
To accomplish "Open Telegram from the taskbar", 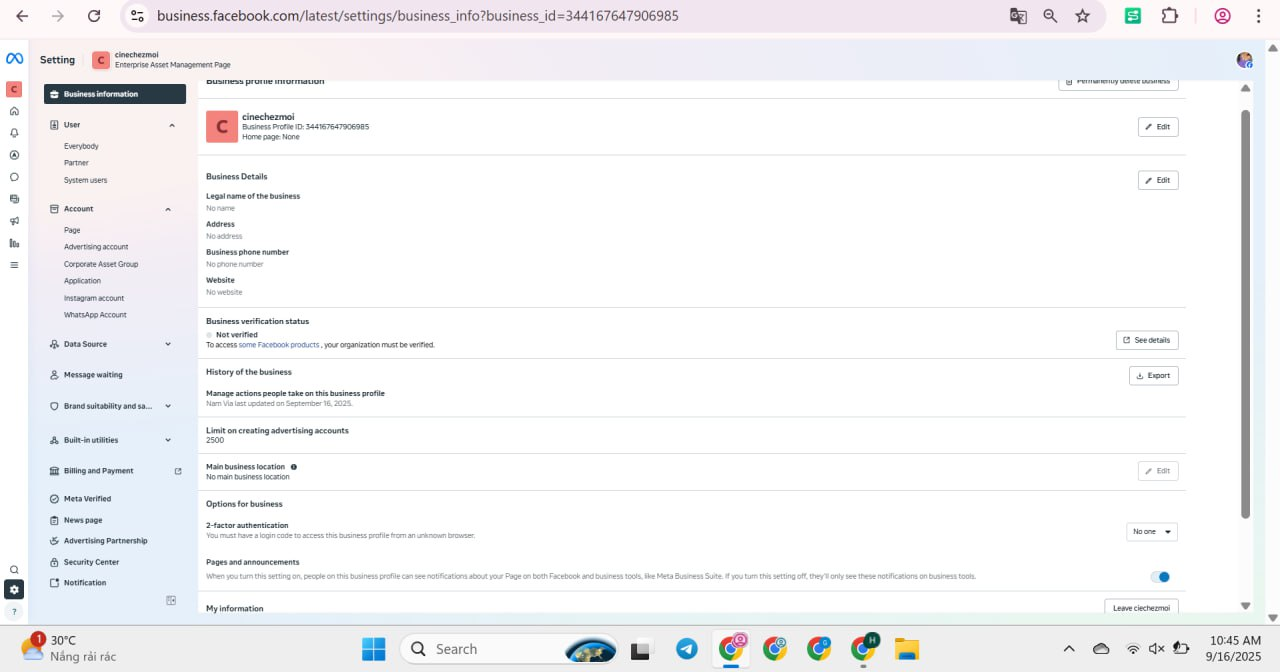I will 687,649.
